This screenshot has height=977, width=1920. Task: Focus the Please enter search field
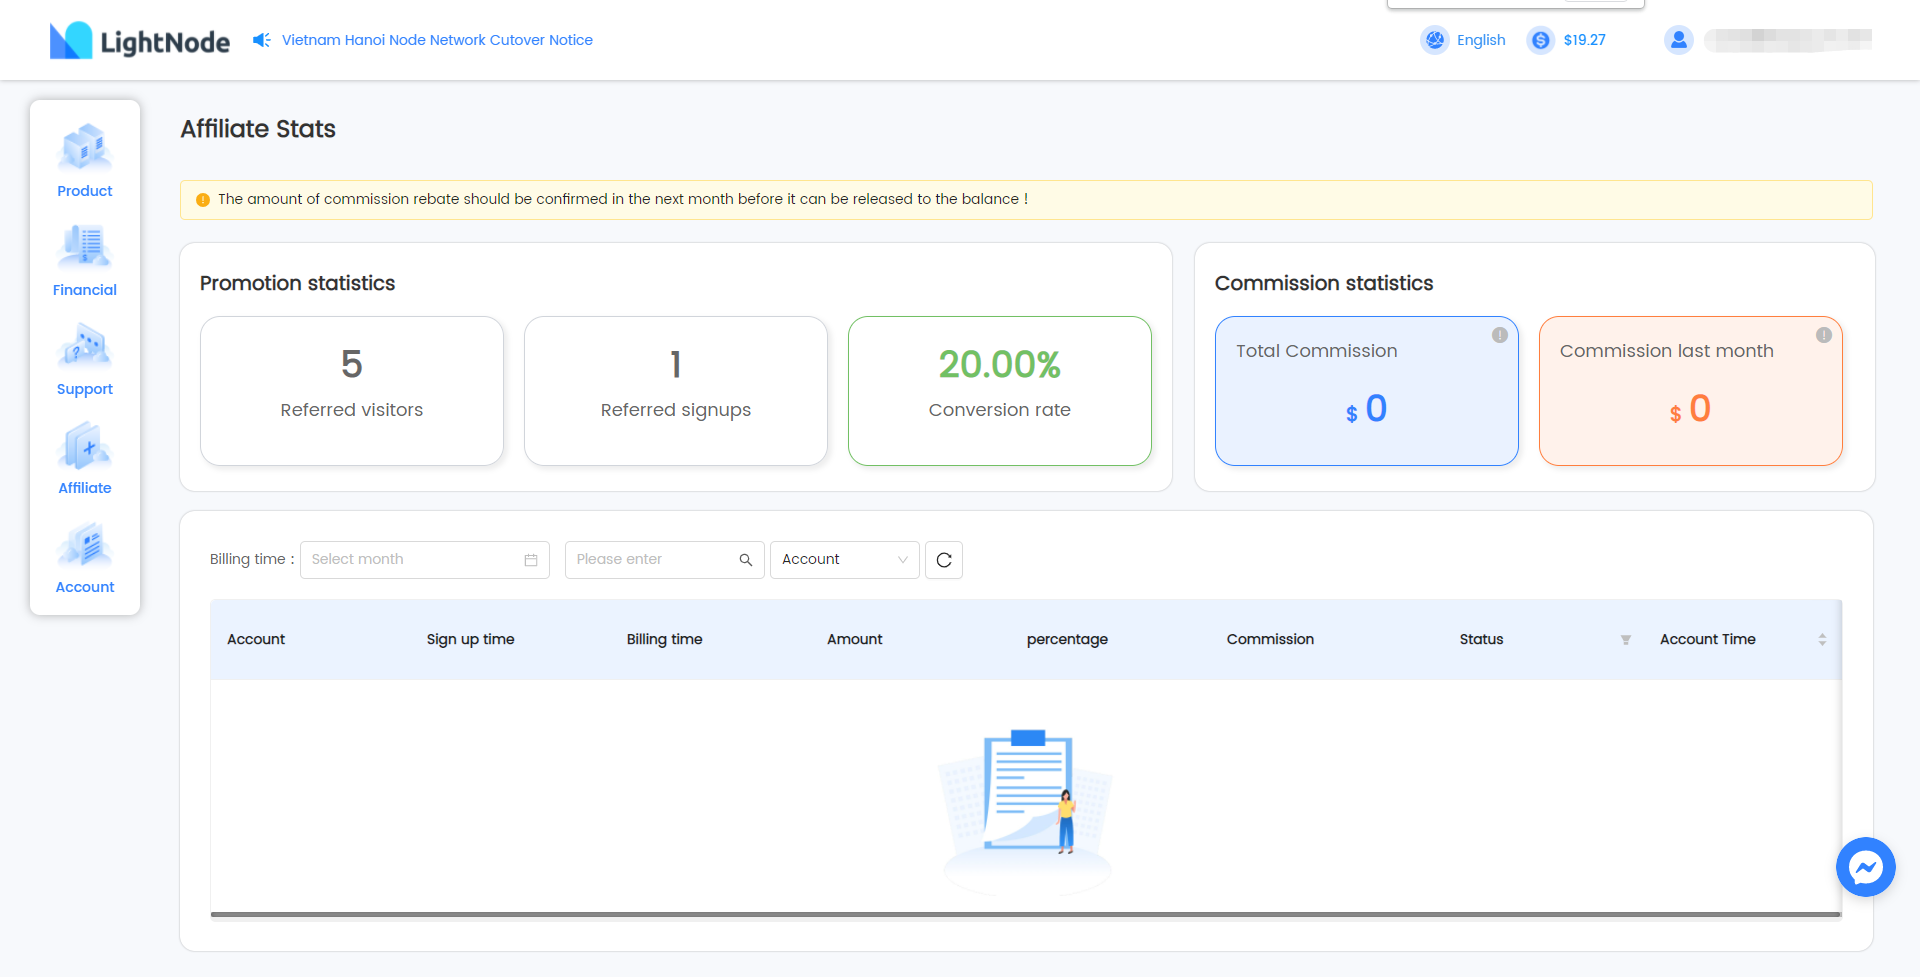665,560
